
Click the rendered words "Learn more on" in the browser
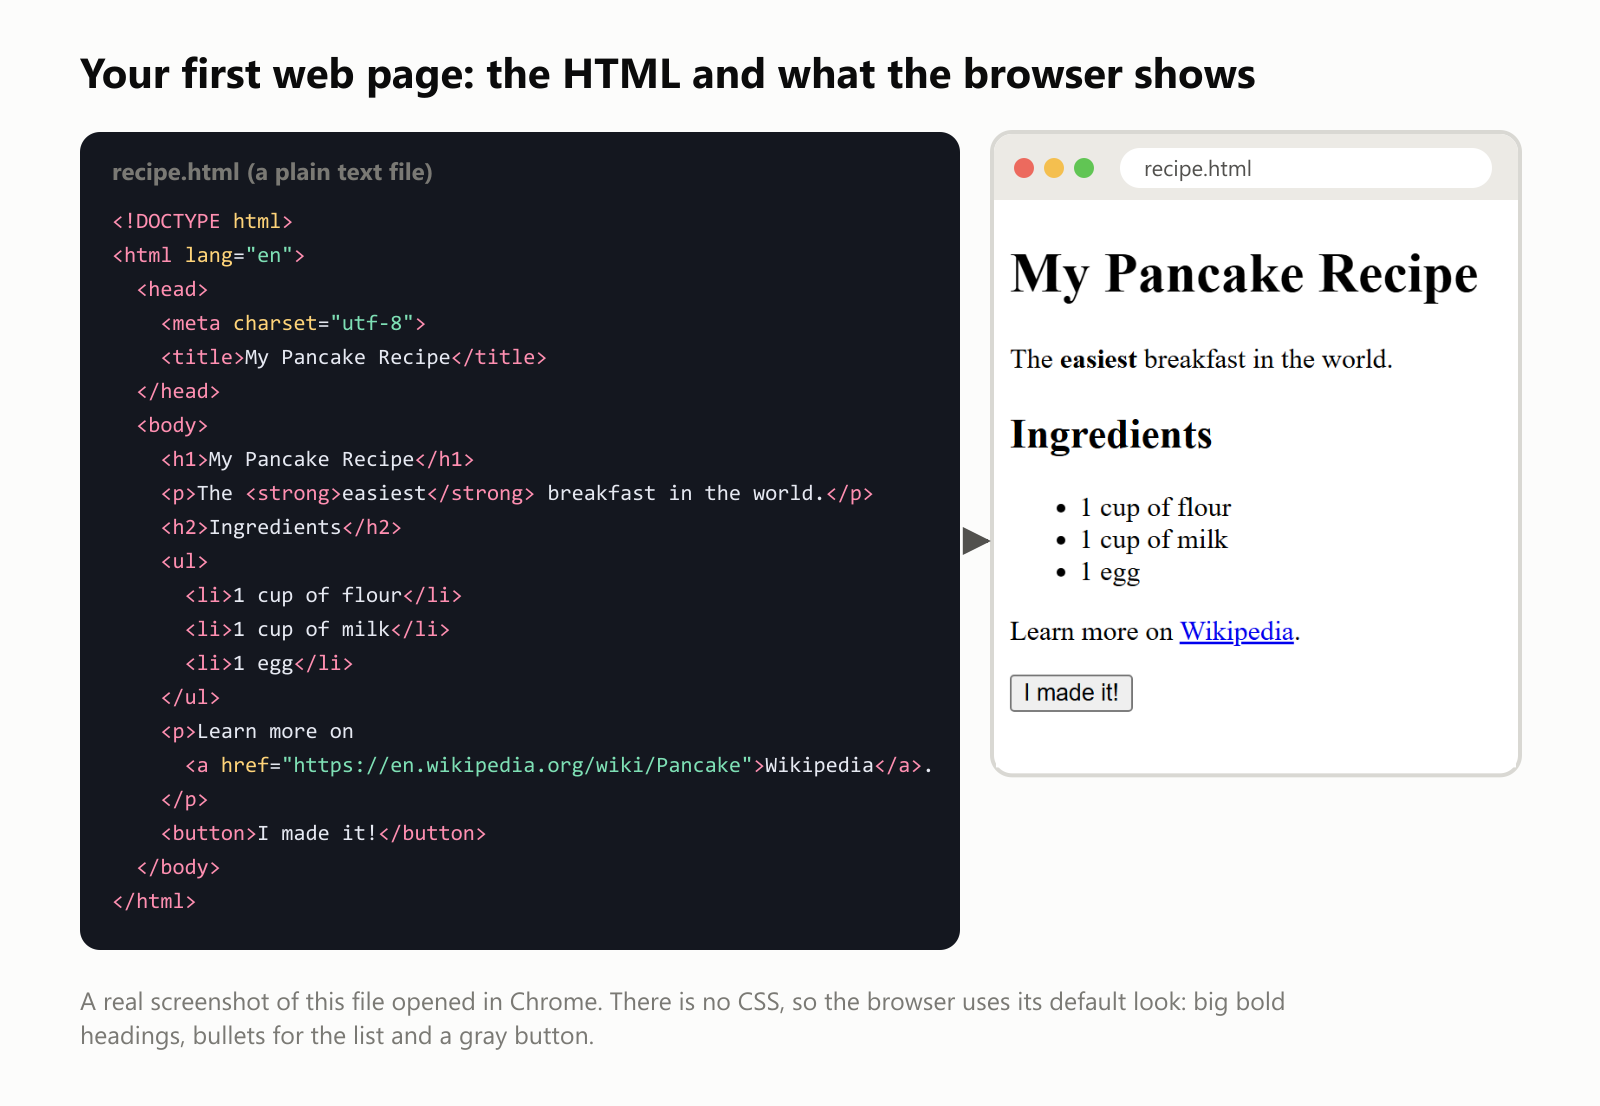pos(1091,632)
